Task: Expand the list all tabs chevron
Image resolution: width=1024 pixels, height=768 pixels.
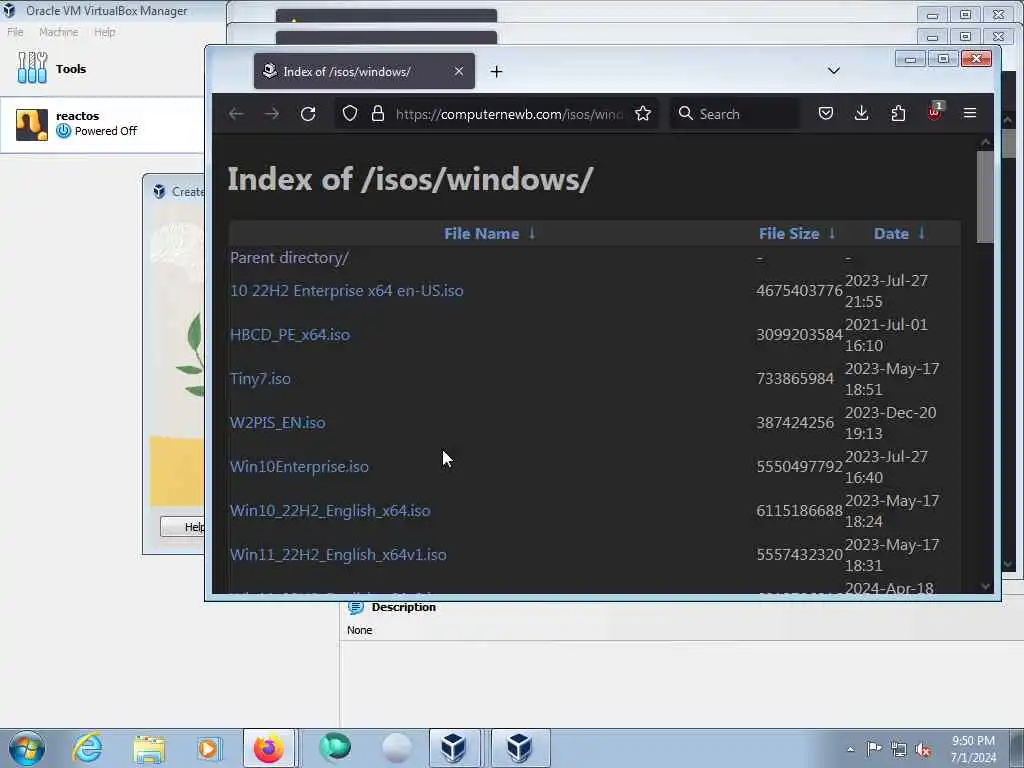Action: (x=833, y=71)
